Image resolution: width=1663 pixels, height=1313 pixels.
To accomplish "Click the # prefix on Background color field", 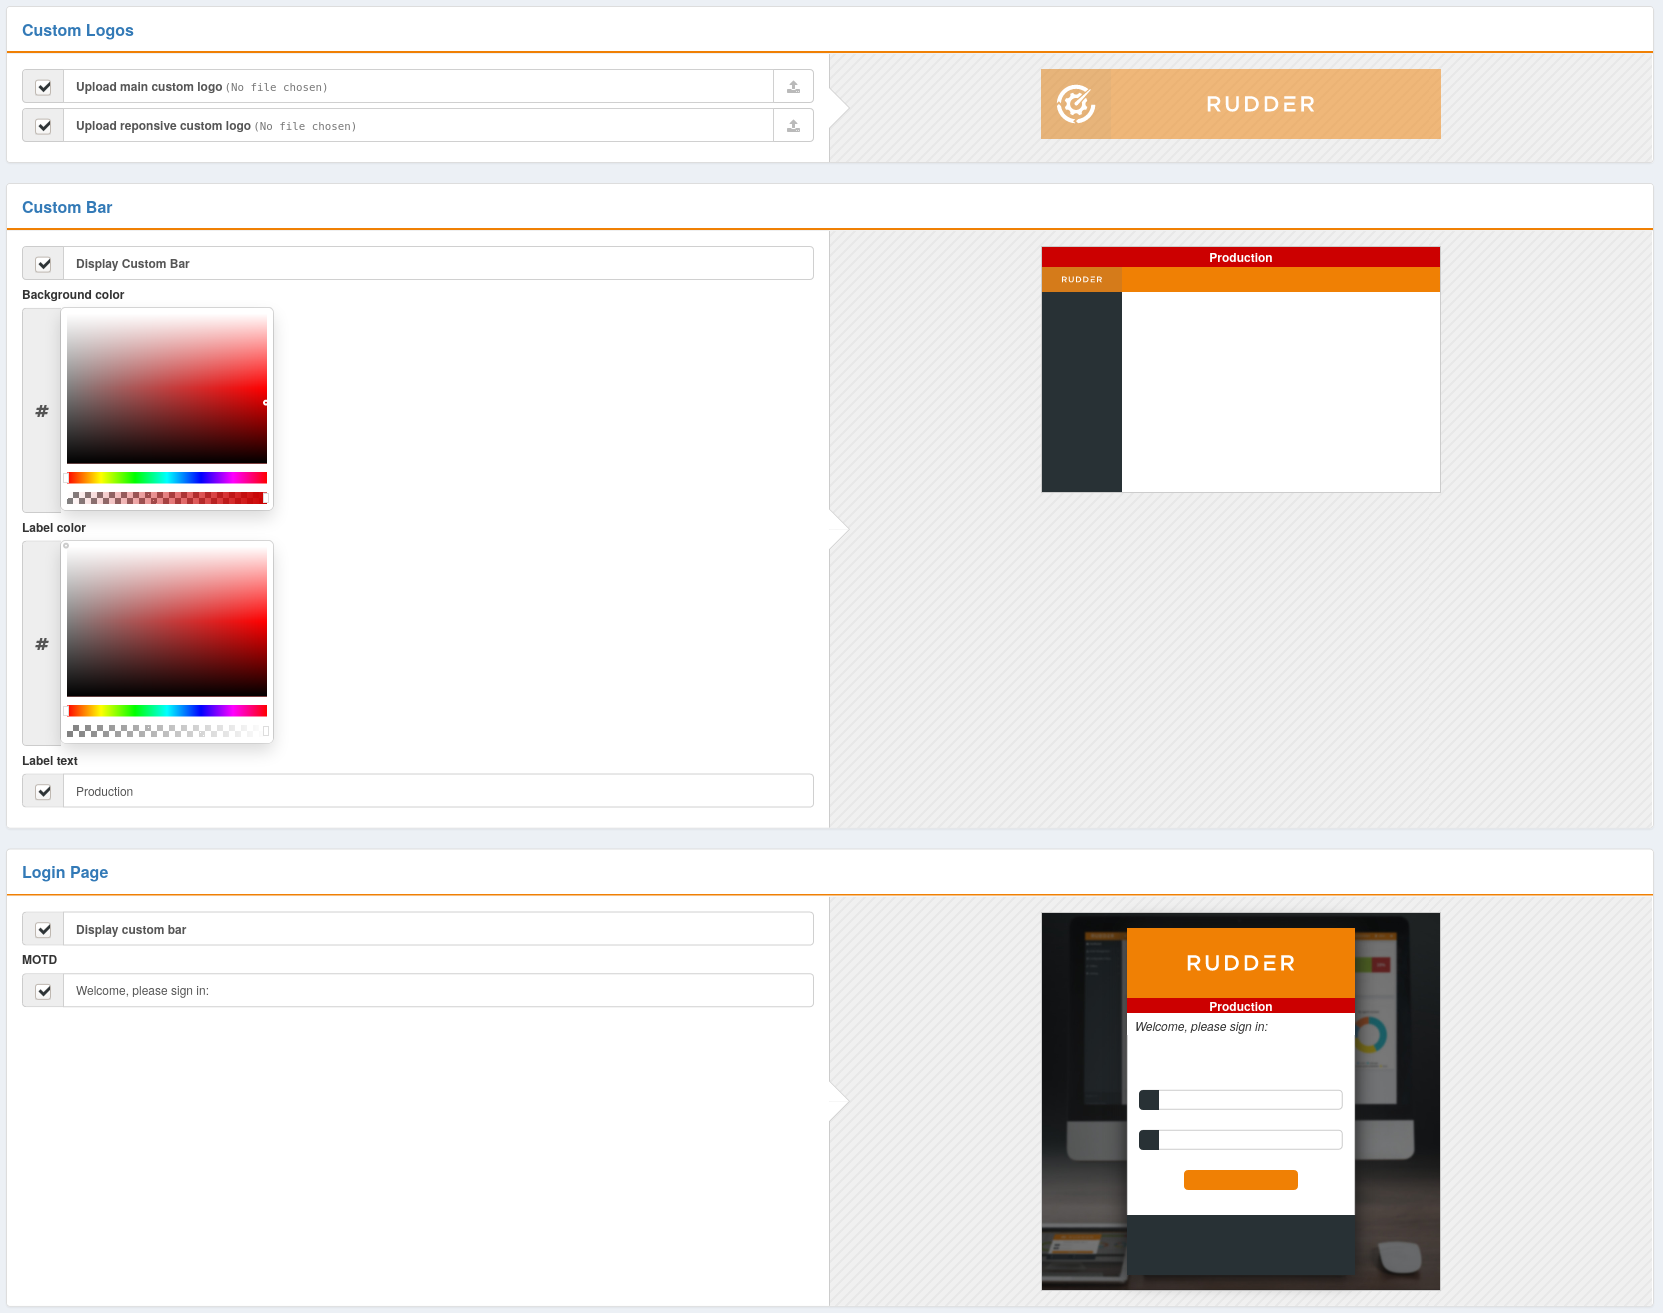I will [41, 410].
